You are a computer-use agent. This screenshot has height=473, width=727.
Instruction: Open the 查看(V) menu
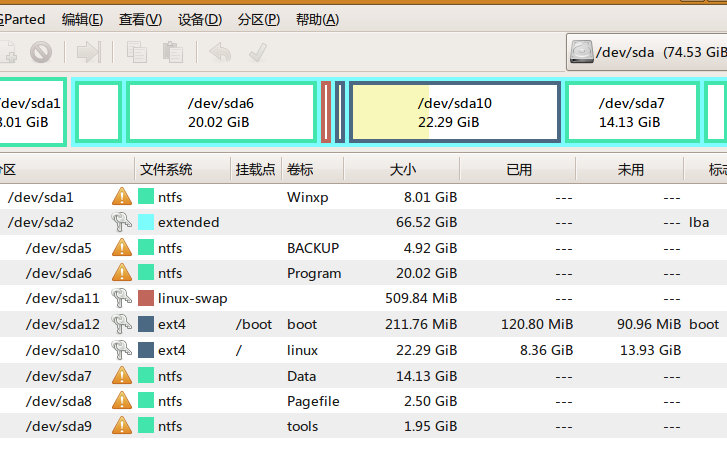(x=140, y=19)
